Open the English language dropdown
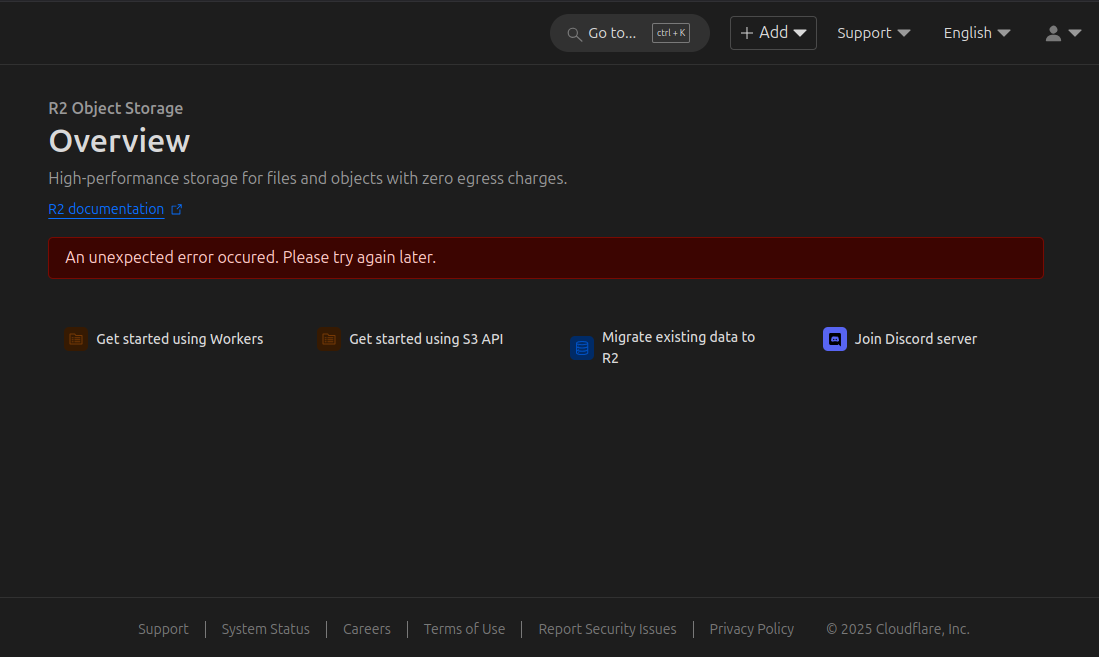 pyautogui.click(x=976, y=33)
